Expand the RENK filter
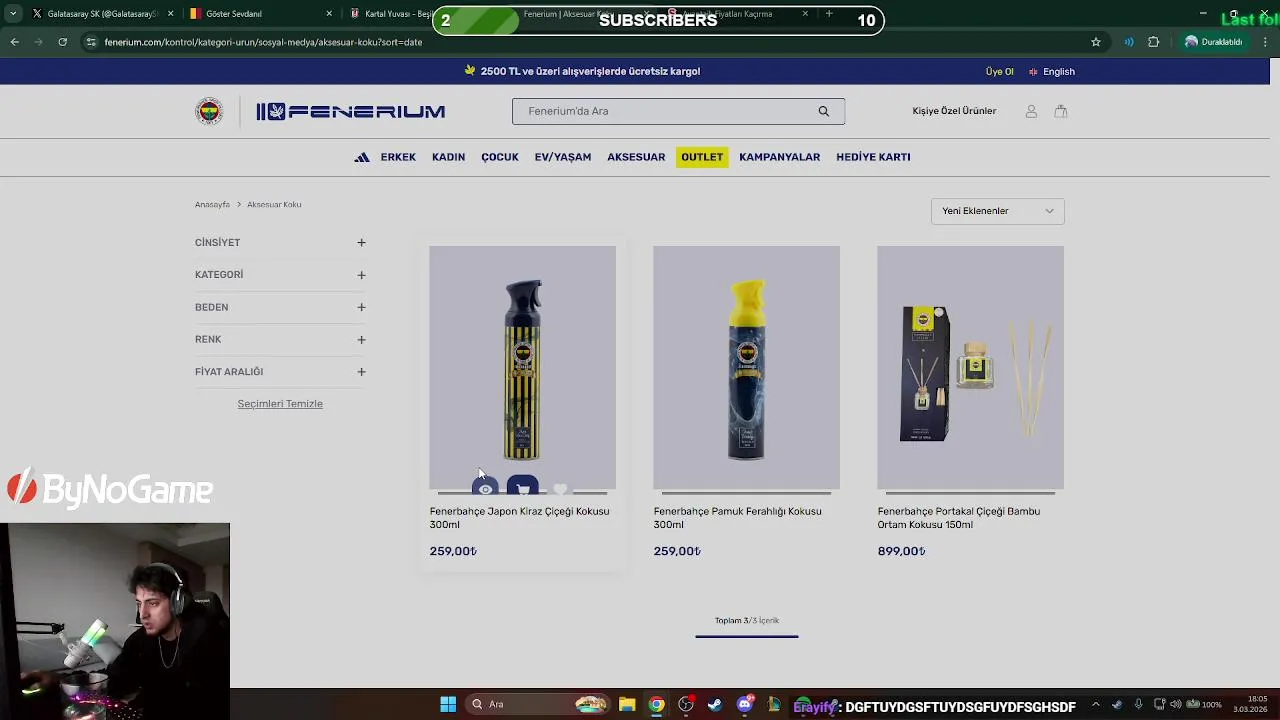The width and height of the screenshot is (1280, 720). (361, 340)
